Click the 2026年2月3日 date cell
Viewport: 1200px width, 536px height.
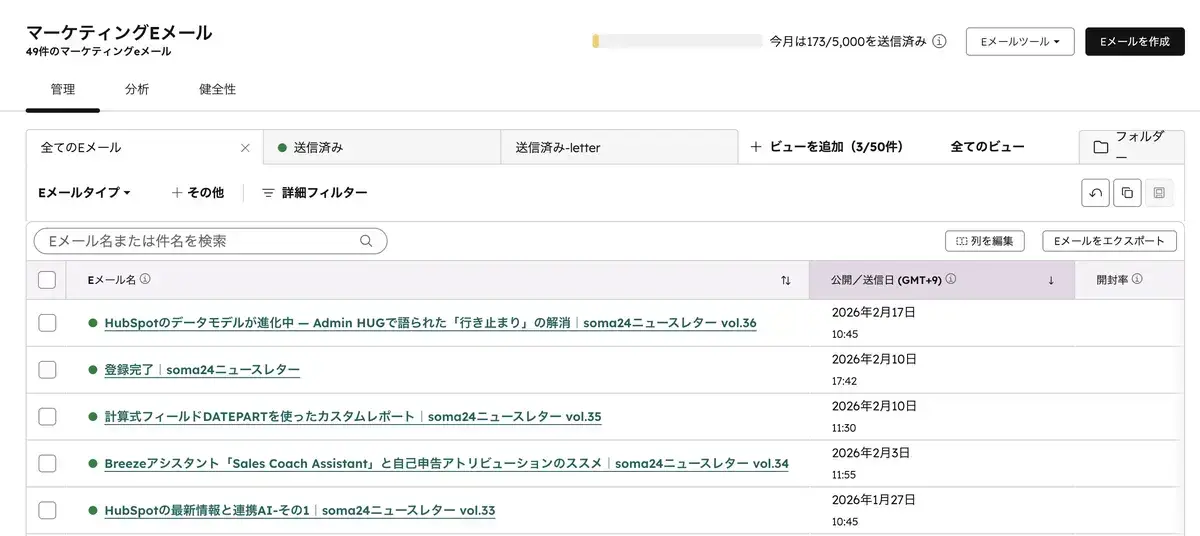coord(941,464)
